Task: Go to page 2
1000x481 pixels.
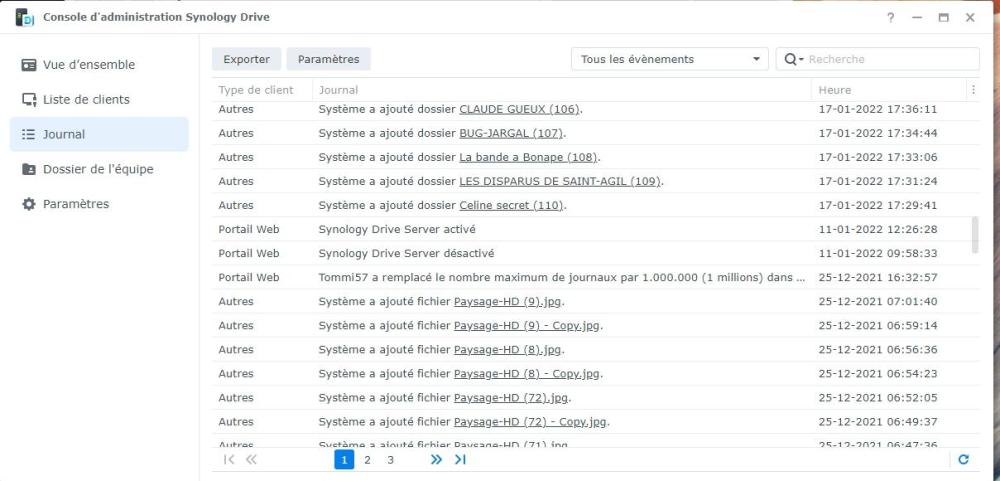Action: (367, 459)
